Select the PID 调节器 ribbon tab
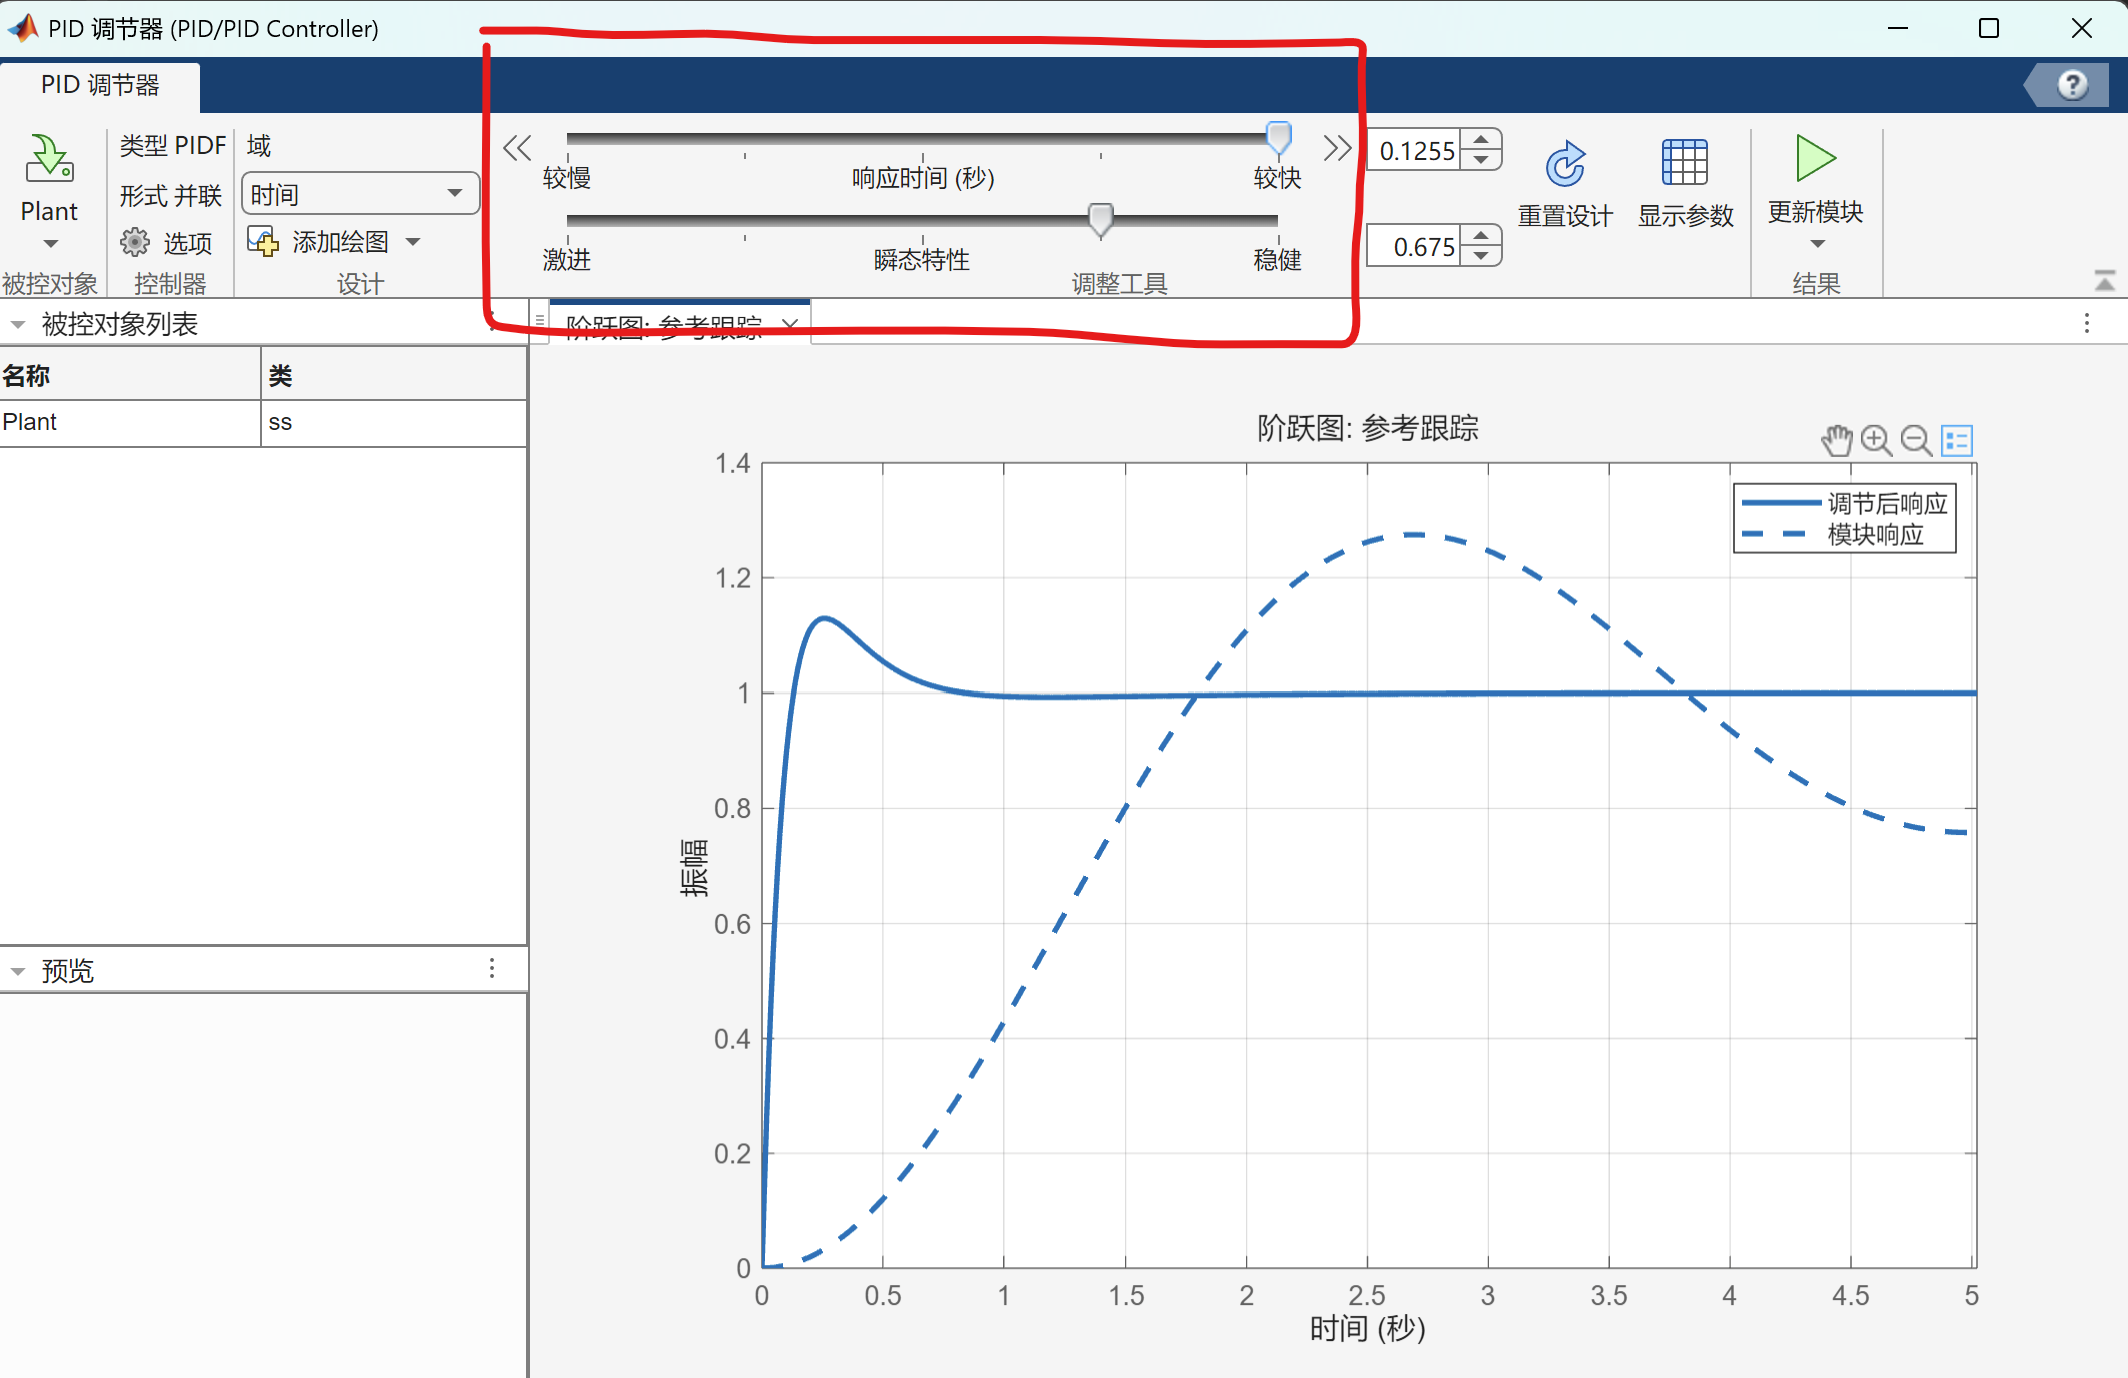This screenshot has width=2128, height=1378. (x=100, y=85)
